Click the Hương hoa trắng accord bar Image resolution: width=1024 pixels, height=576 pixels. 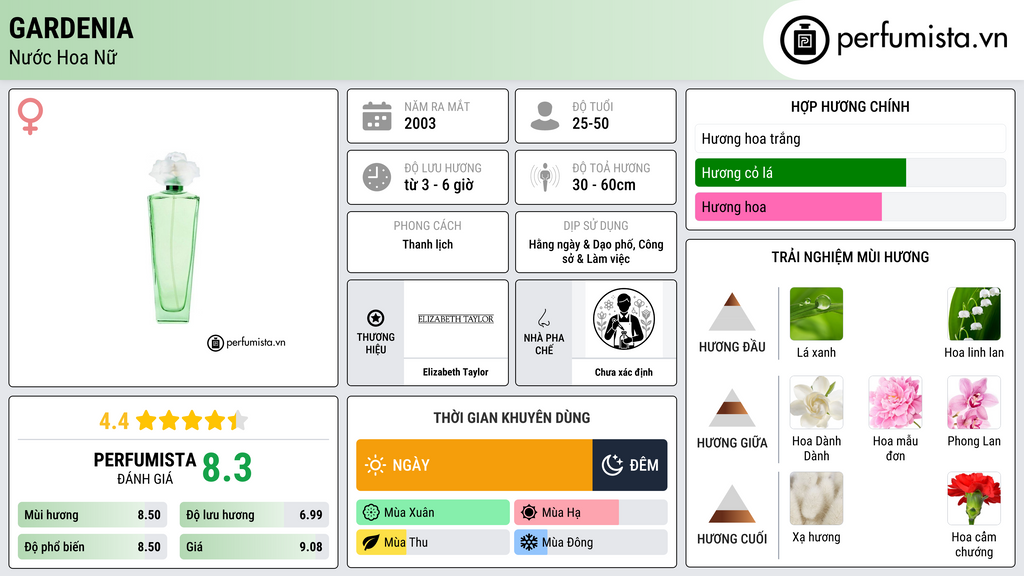point(850,138)
